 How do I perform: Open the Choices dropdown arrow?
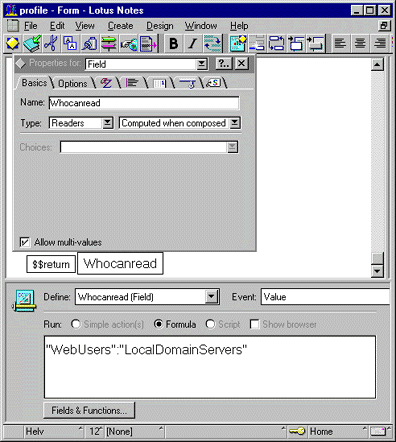pyautogui.click(x=232, y=147)
